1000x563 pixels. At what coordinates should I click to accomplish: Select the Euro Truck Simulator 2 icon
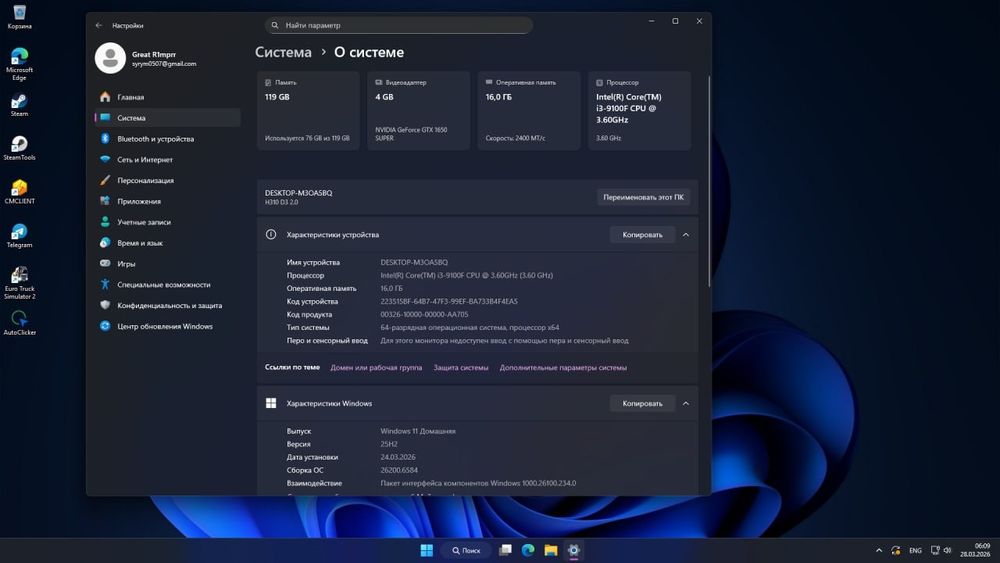click(x=19, y=282)
